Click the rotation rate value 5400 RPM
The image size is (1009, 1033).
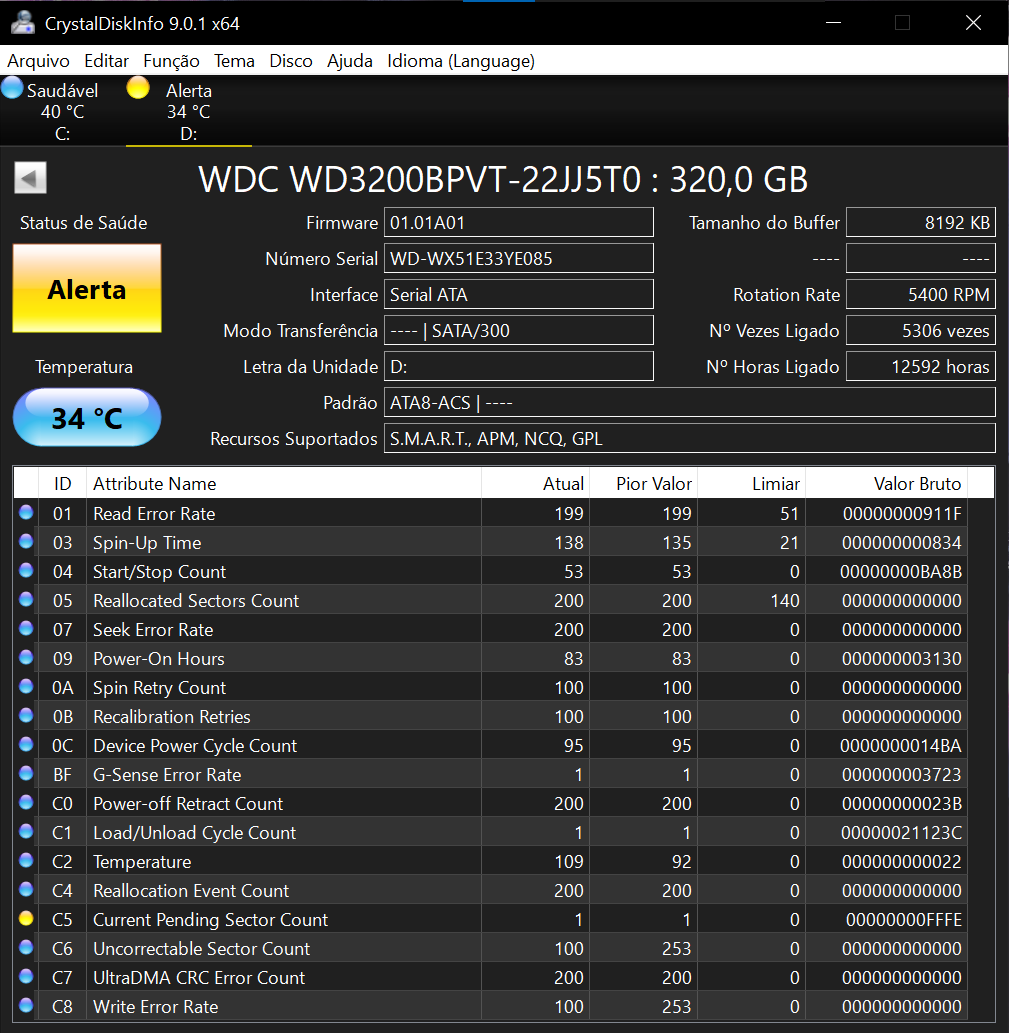(921, 294)
